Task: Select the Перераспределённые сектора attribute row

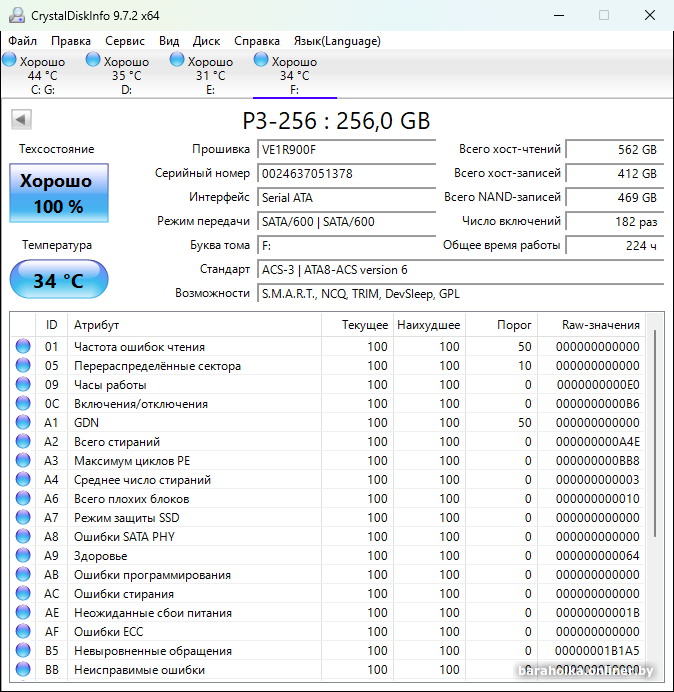Action: coord(157,366)
